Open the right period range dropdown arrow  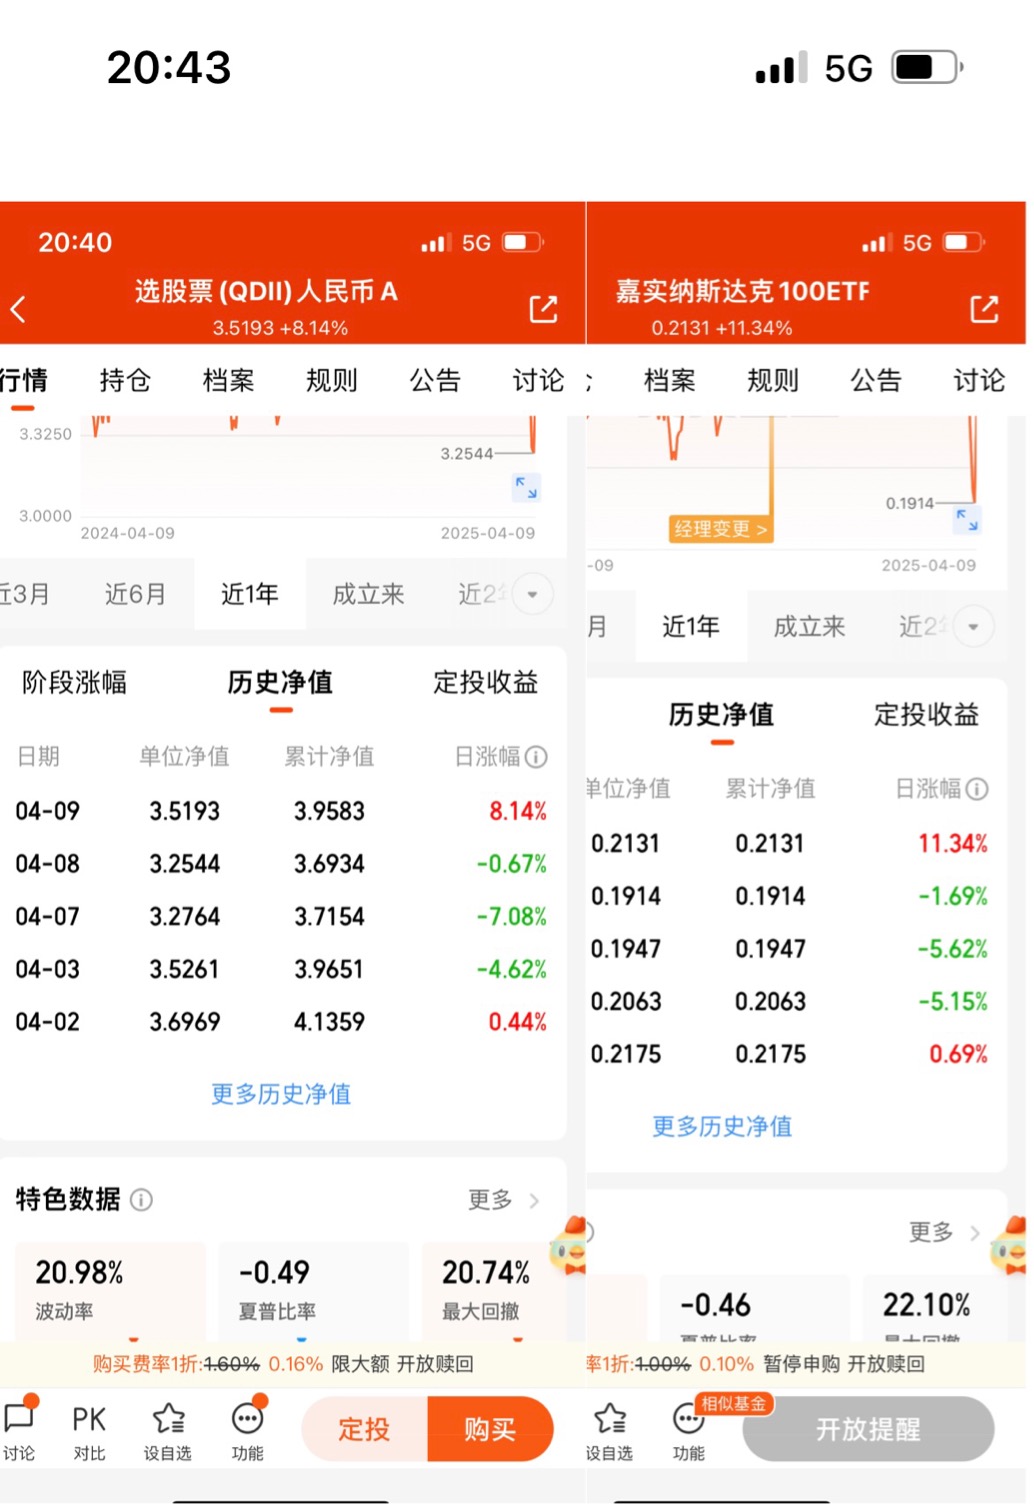973,627
